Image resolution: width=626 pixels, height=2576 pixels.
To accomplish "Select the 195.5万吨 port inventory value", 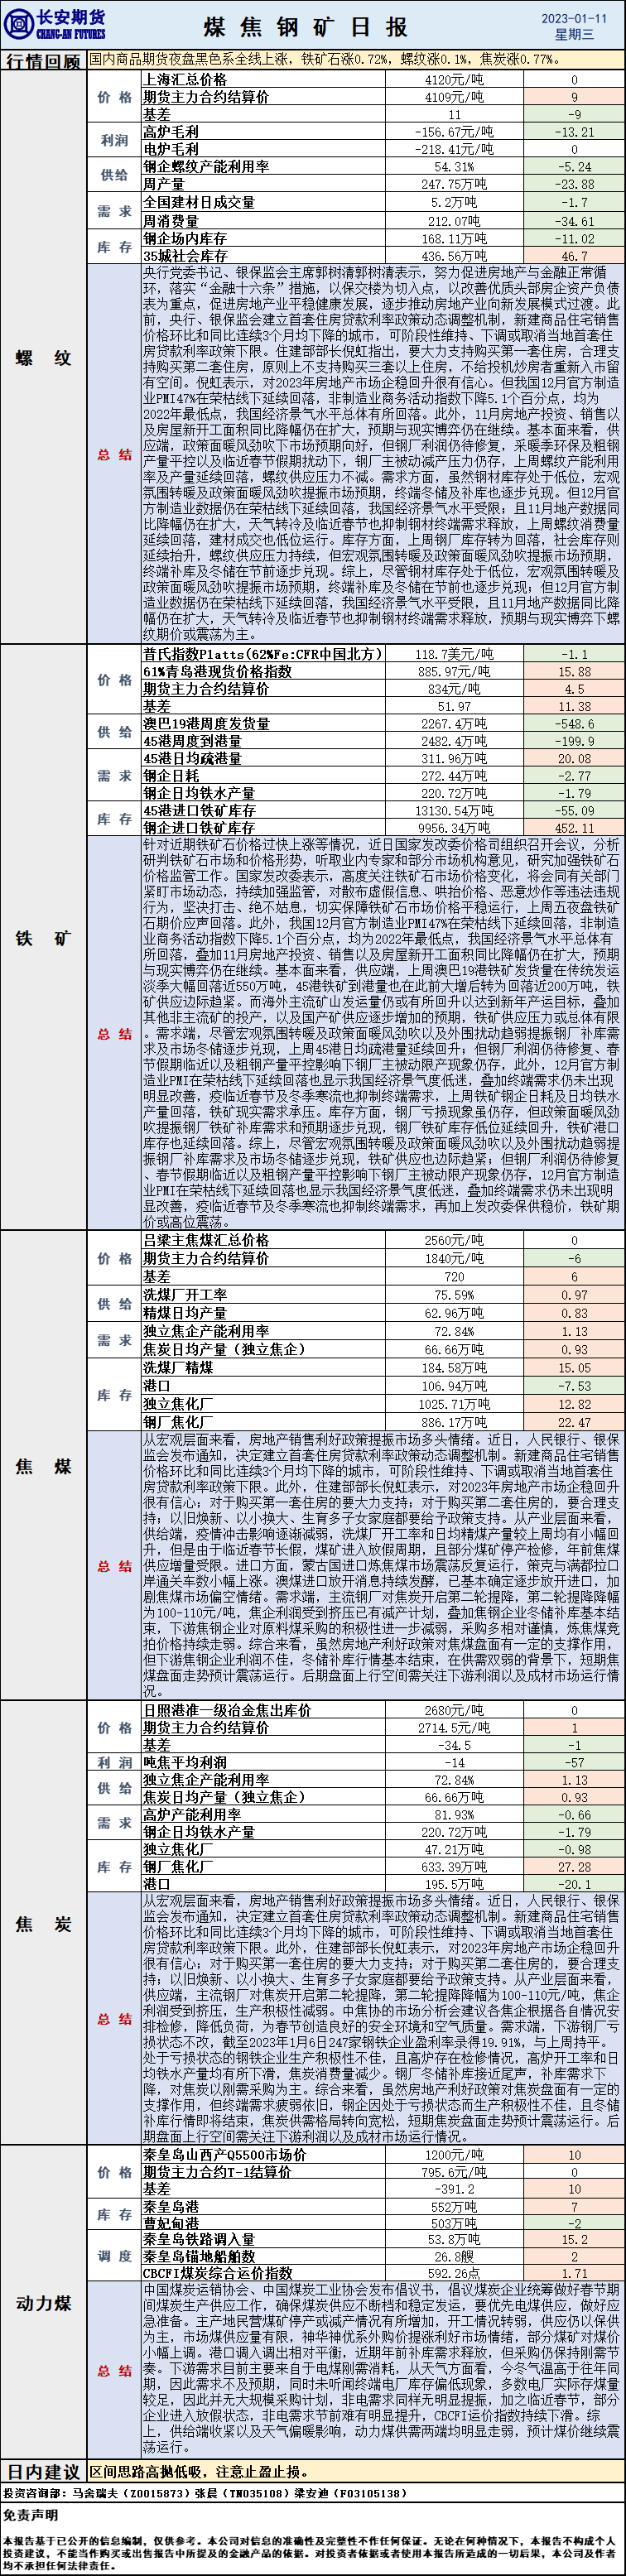I will [x=454, y=1884].
